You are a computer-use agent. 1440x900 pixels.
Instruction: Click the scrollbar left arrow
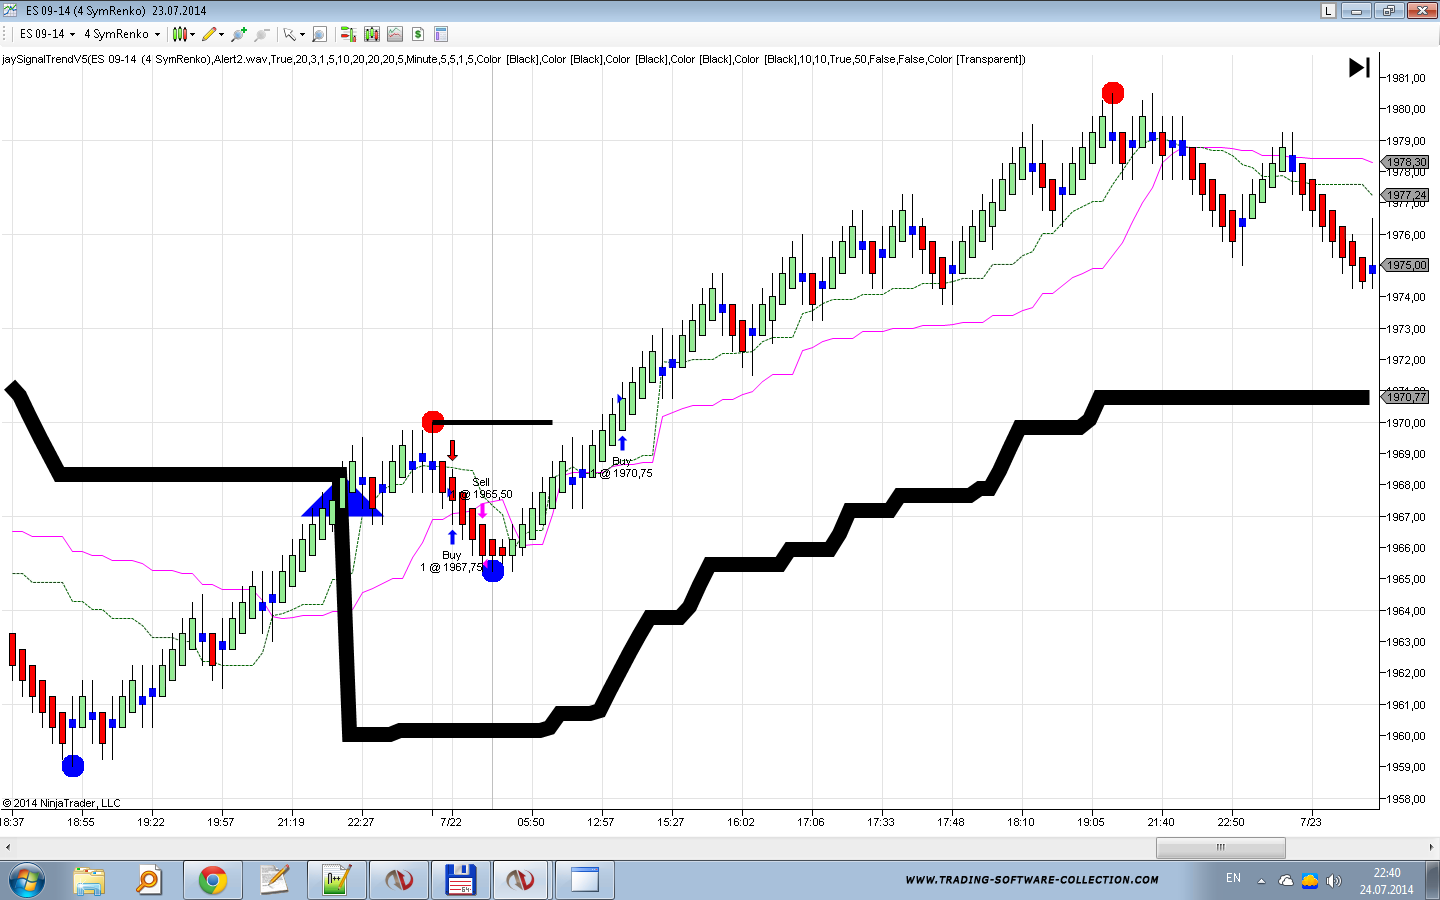point(8,847)
